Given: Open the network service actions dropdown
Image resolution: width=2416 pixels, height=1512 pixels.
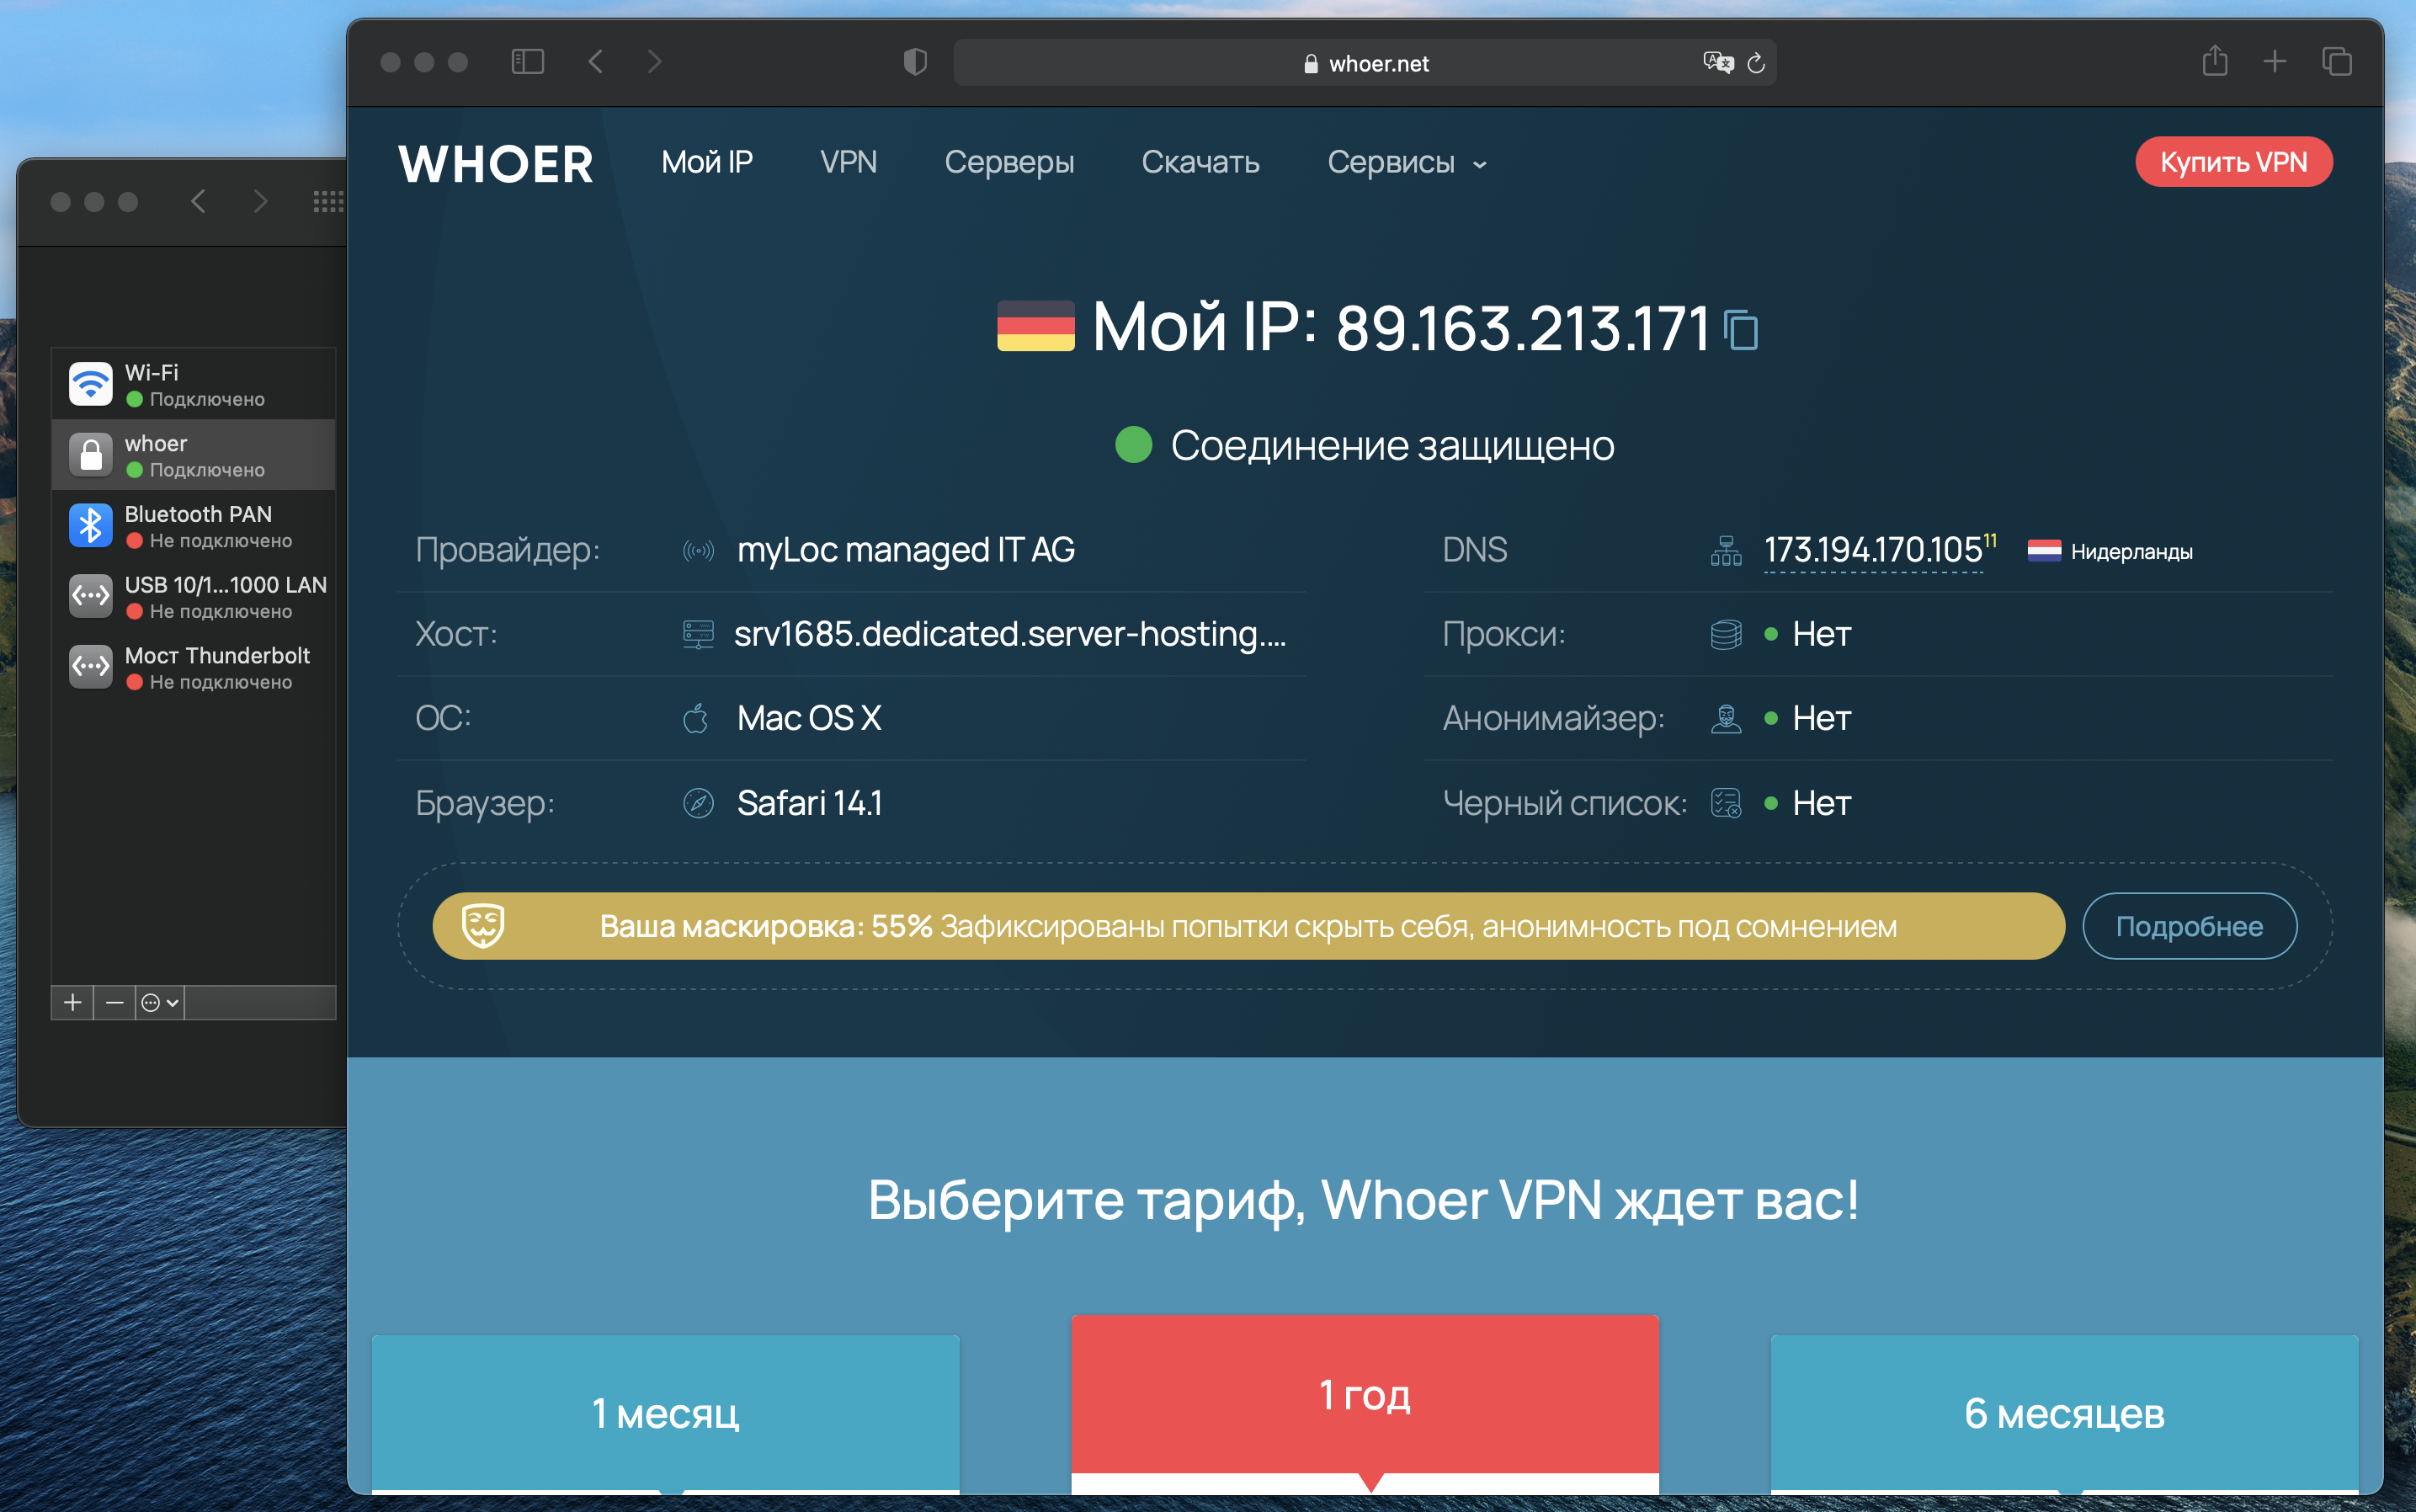Looking at the screenshot, I should [x=160, y=1003].
